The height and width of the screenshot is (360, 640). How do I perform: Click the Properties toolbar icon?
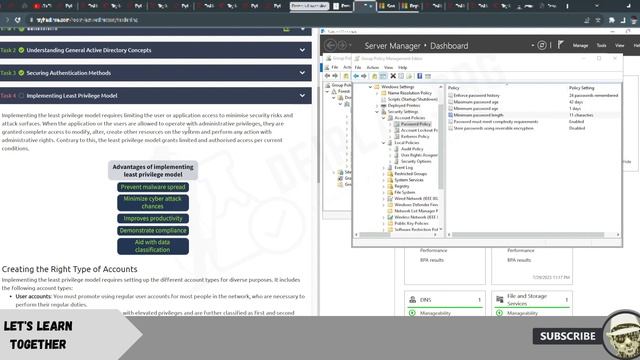tap(401, 76)
